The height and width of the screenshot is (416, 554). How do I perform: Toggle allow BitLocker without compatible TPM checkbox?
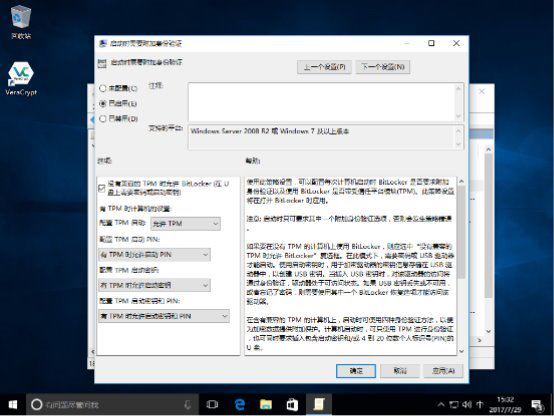pos(102,188)
